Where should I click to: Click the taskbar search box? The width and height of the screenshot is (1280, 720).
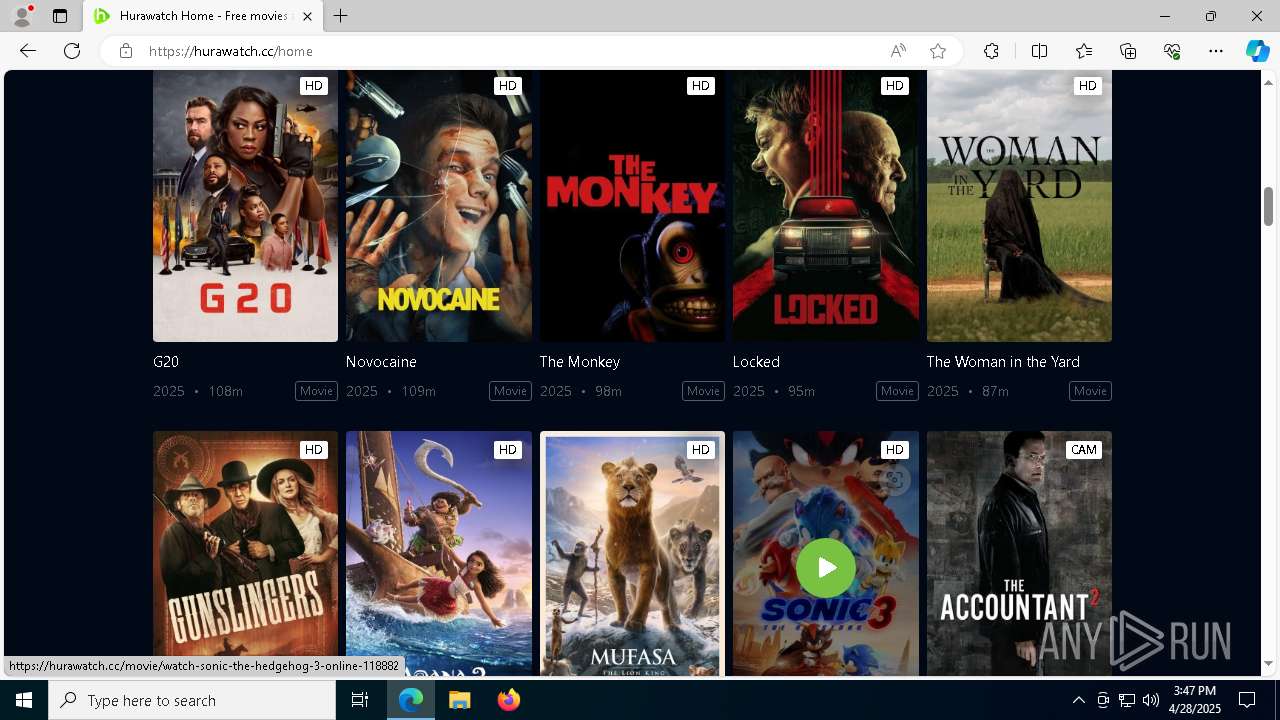pyautogui.click(x=192, y=700)
